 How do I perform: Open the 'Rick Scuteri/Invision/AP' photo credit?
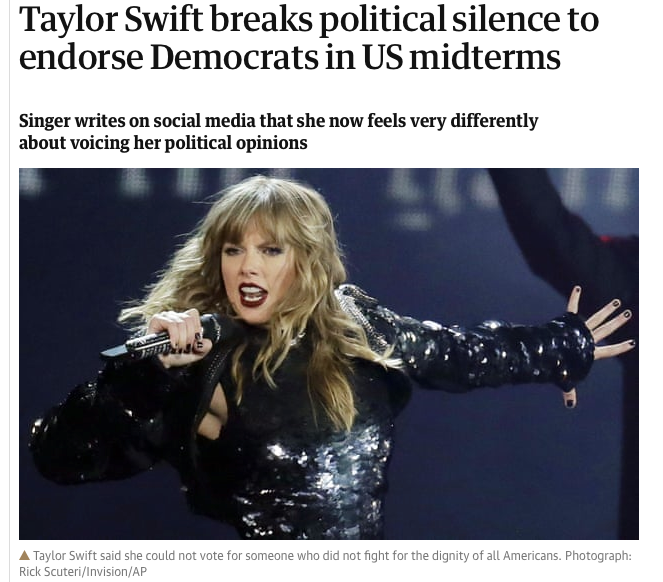pos(83,571)
